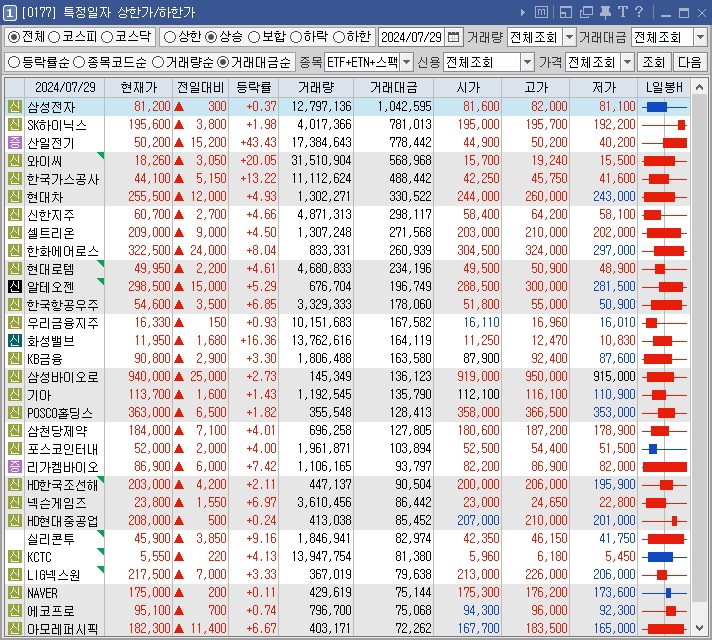
Task: Click the 저가 column header
Action: click(603, 87)
